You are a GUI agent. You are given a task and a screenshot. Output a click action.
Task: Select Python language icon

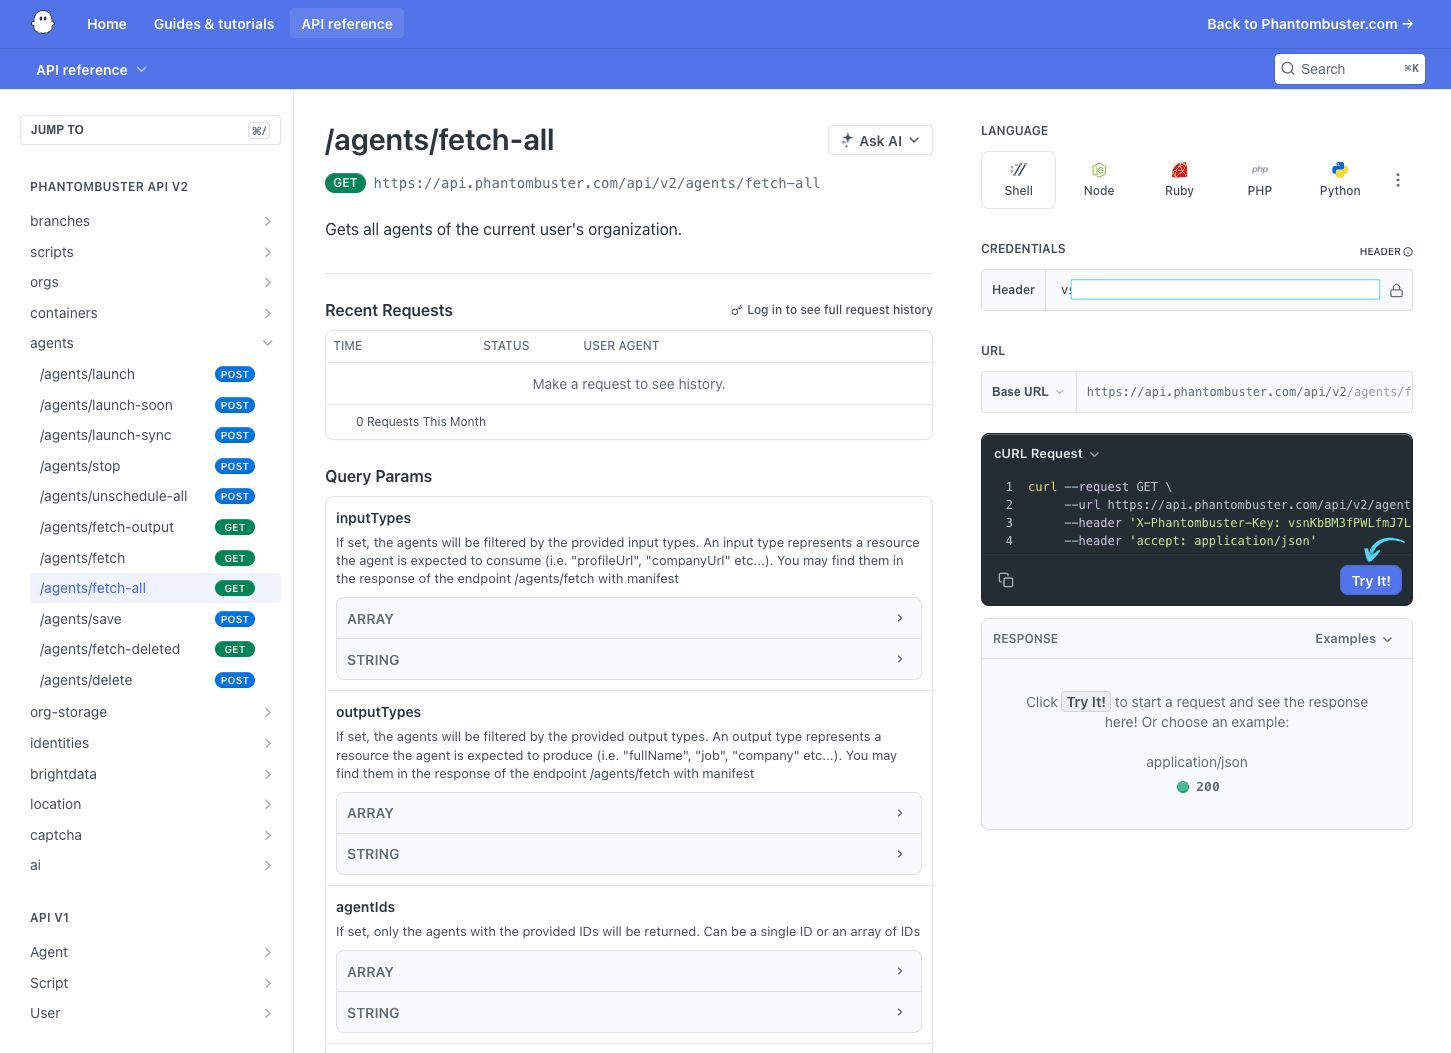tap(1340, 170)
